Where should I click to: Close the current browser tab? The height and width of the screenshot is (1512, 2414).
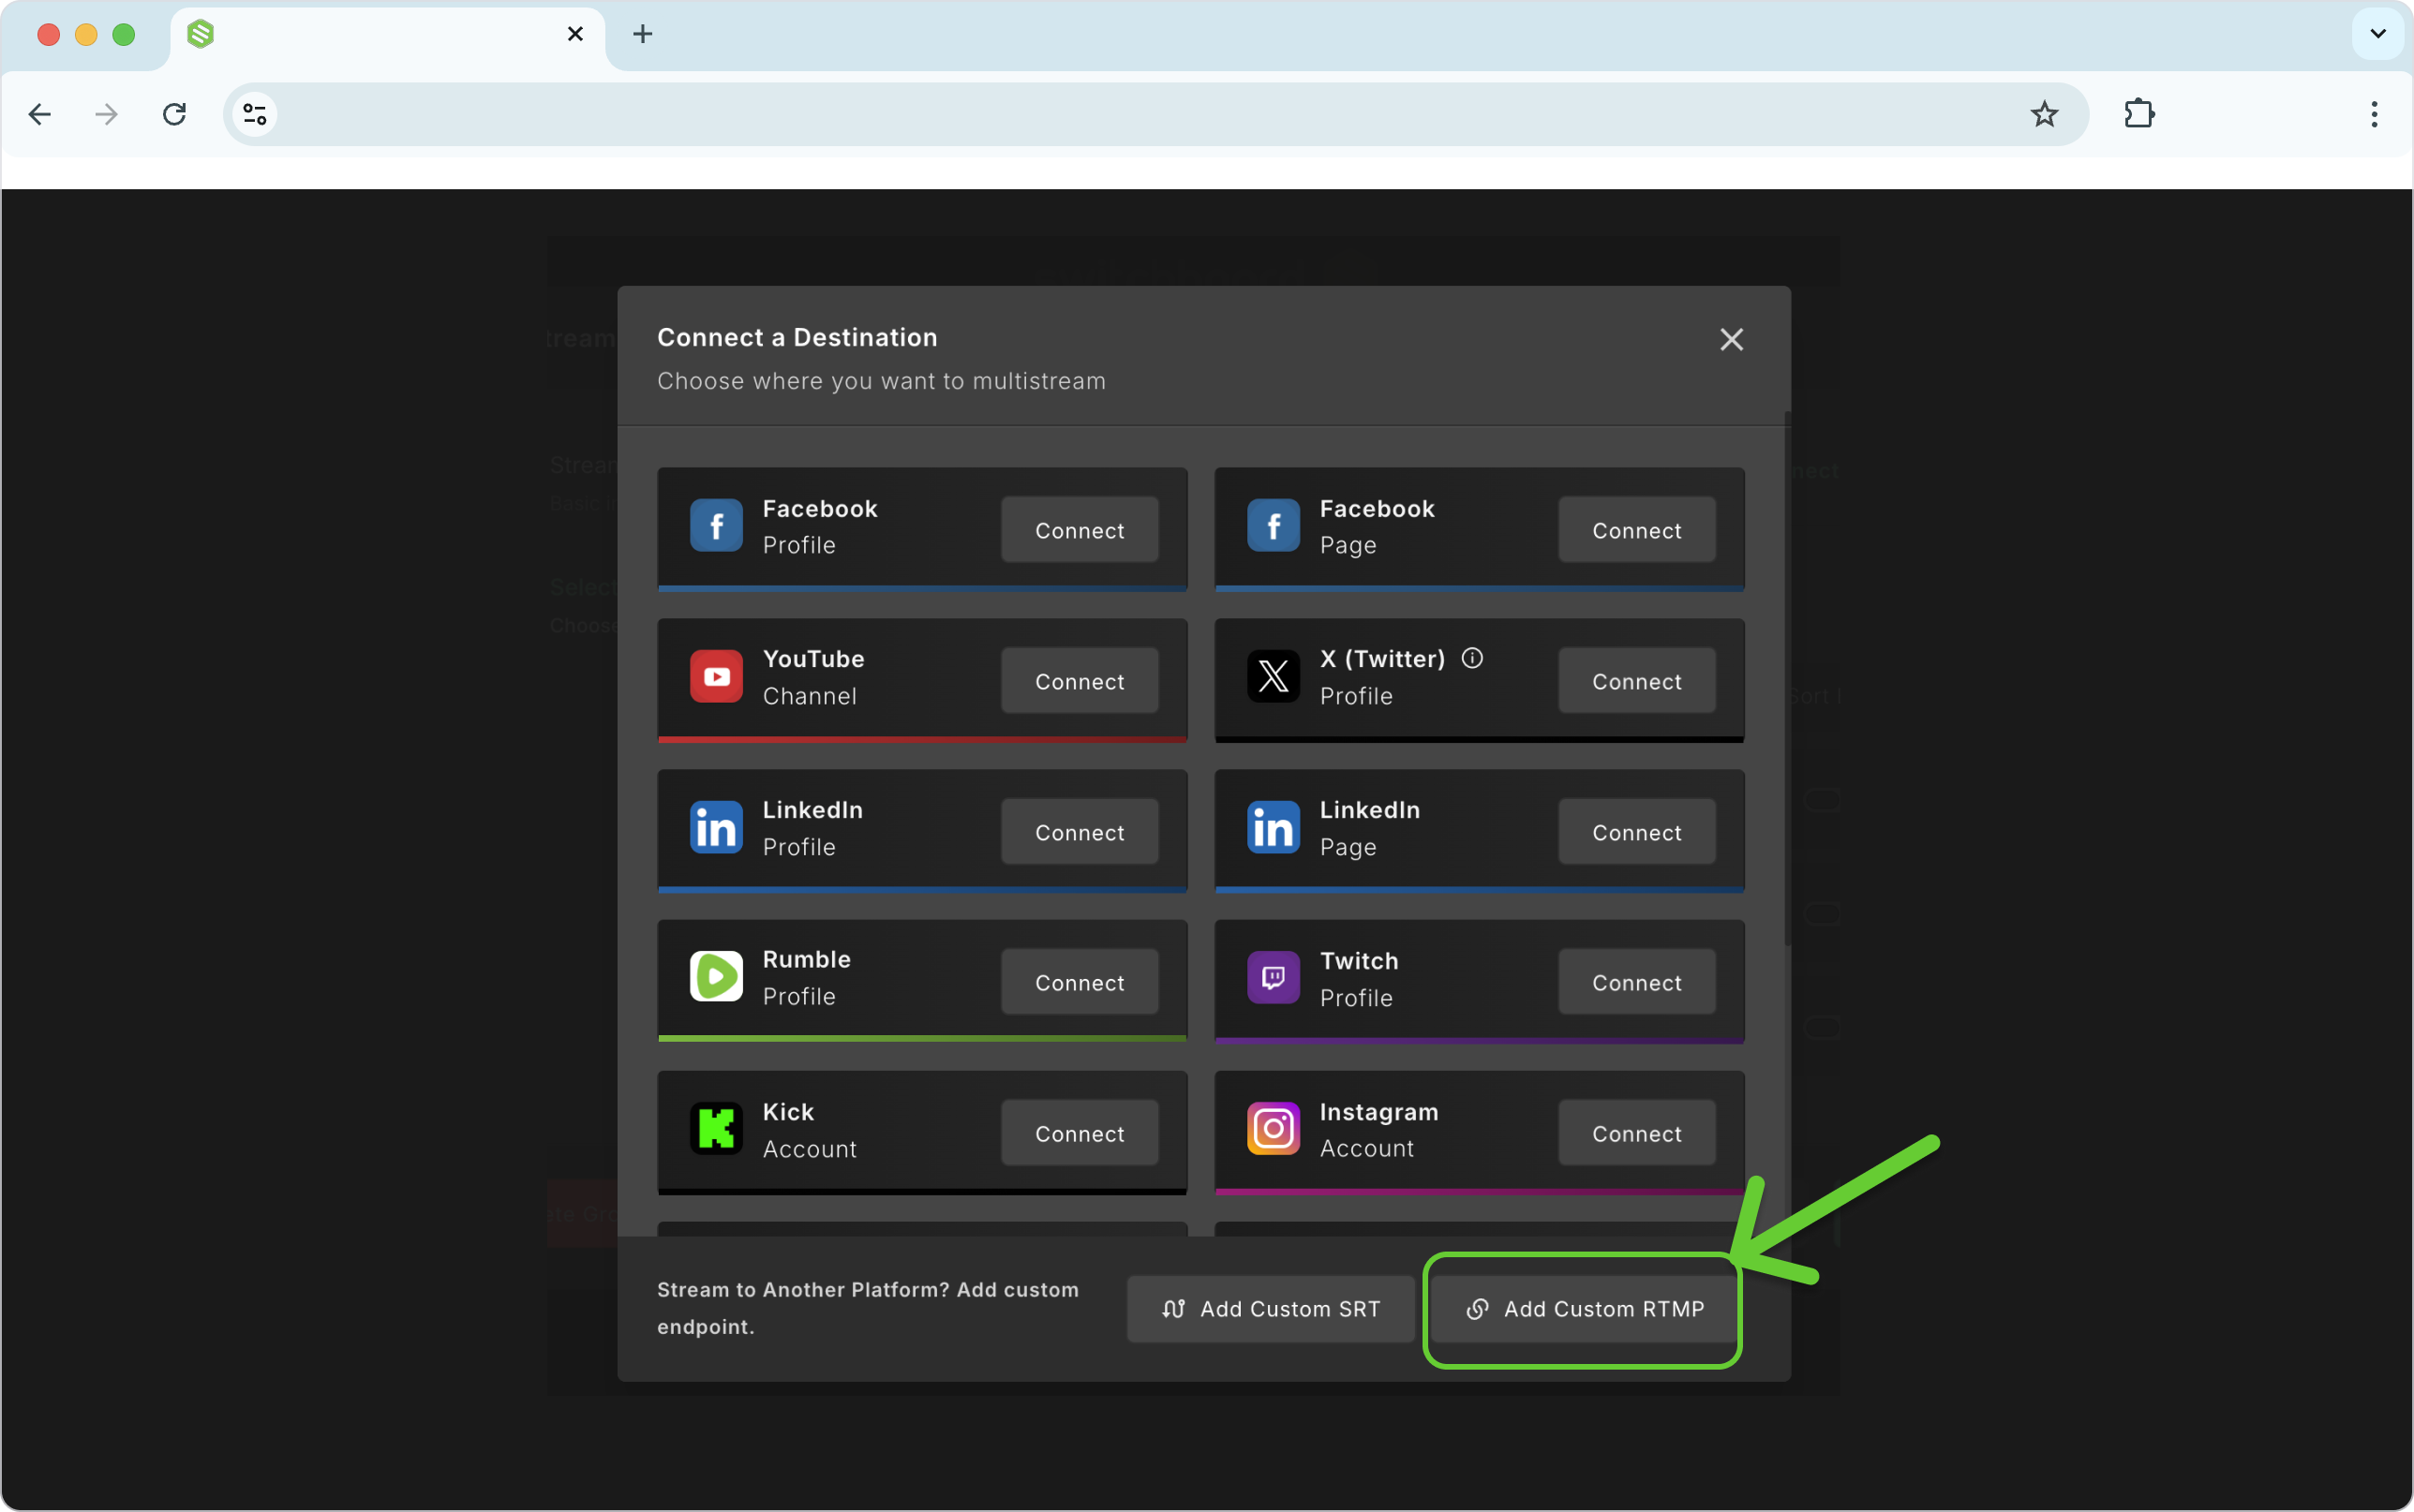point(575,34)
